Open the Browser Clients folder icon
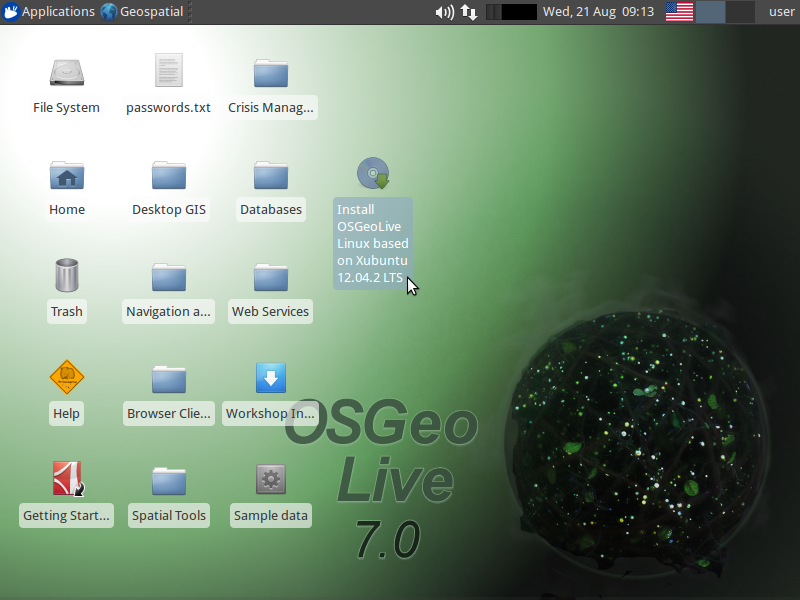800x600 pixels. 169,379
